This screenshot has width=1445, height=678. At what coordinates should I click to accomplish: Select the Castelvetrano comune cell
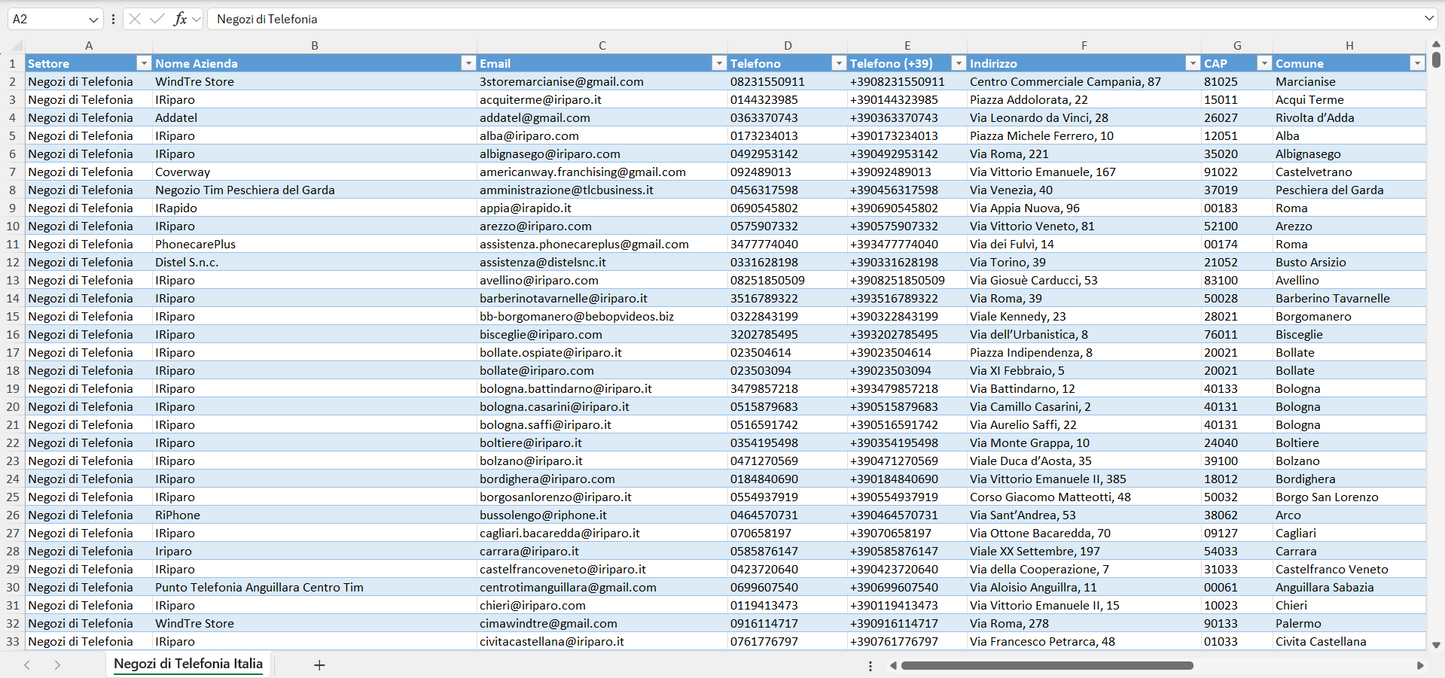pyautogui.click(x=1349, y=172)
